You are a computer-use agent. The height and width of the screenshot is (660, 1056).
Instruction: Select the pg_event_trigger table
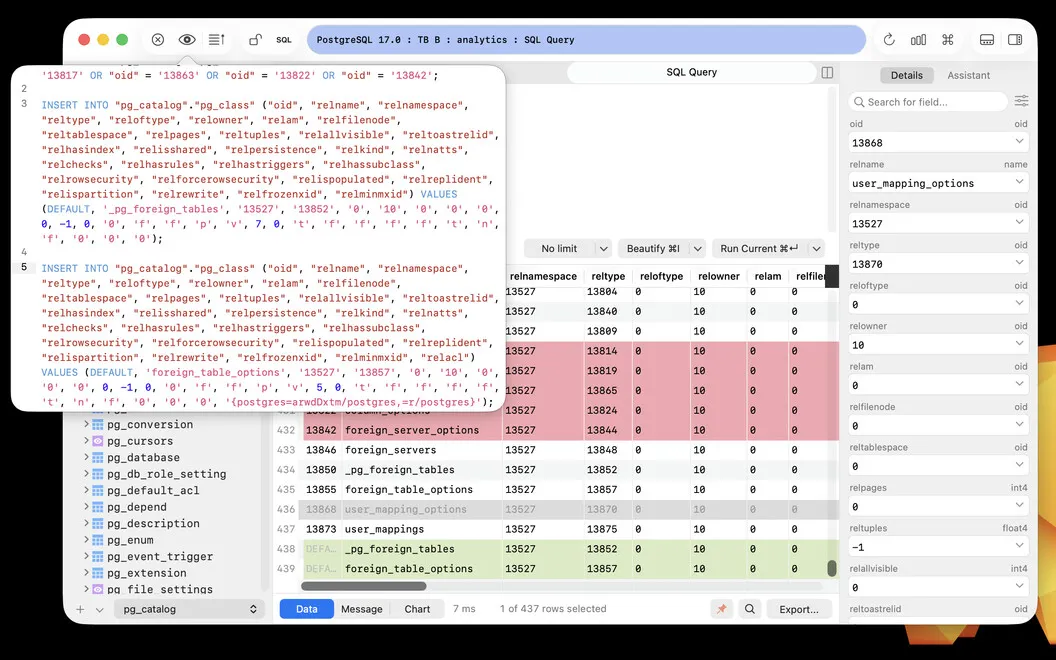pyautogui.click(x=160, y=556)
